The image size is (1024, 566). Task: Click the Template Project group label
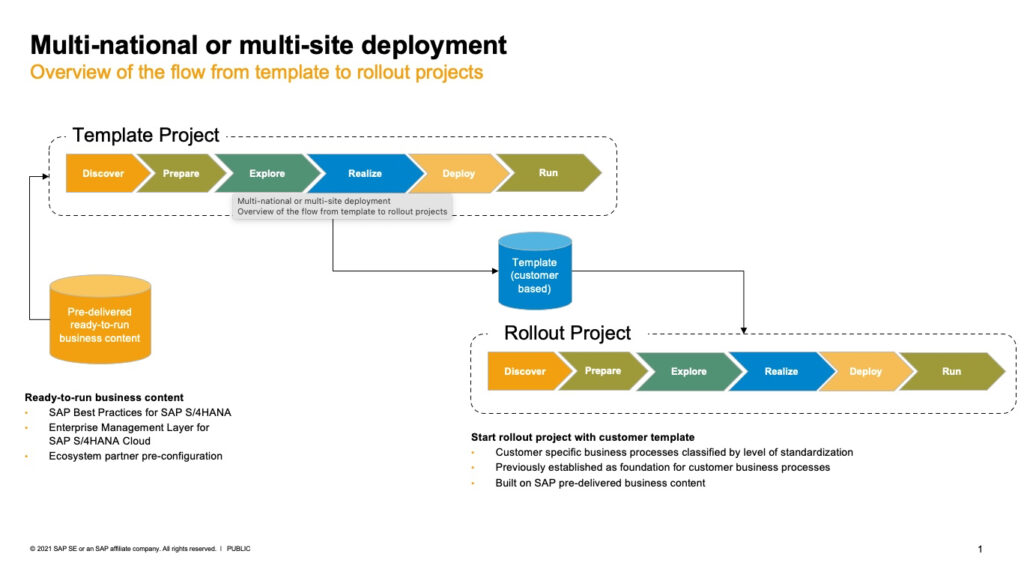point(146,135)
